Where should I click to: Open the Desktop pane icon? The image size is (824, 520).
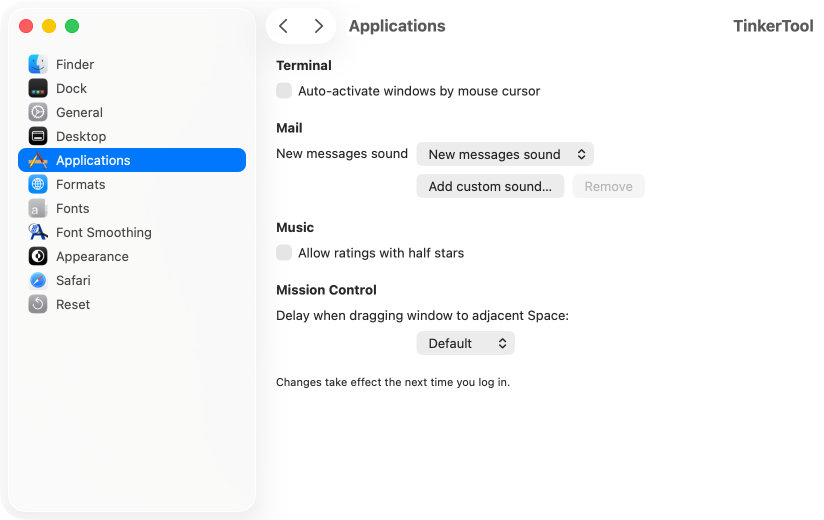click(x=38, y=136)
